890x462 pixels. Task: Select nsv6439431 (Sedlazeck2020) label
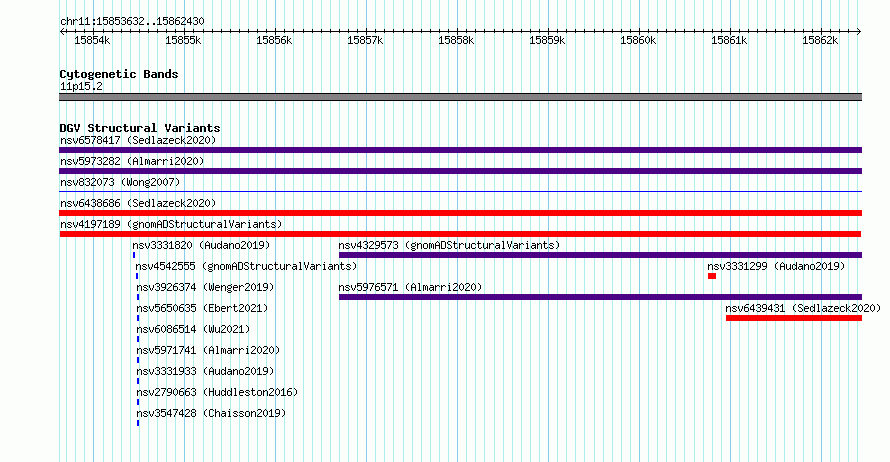click(803, 308)
